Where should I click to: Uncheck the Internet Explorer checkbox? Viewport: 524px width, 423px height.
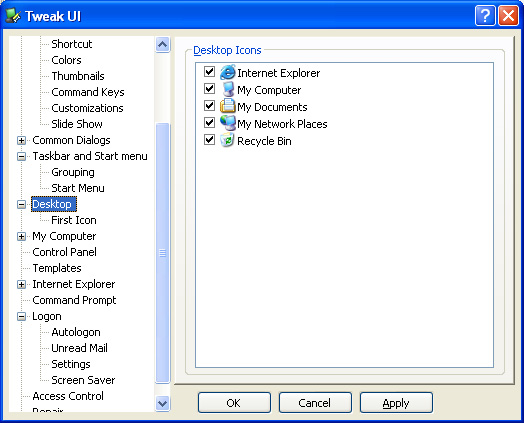[209, 71]
